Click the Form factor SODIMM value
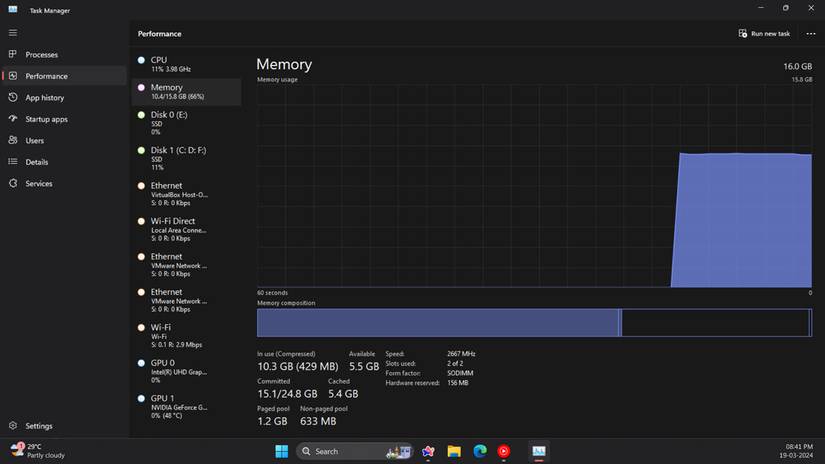825x464 pixels. pos(460,373)
